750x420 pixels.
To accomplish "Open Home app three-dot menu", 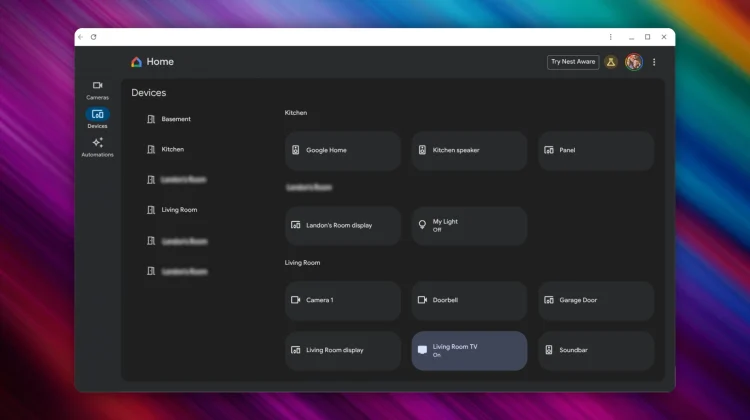I will pyautogui.click(x=655, y=62).
